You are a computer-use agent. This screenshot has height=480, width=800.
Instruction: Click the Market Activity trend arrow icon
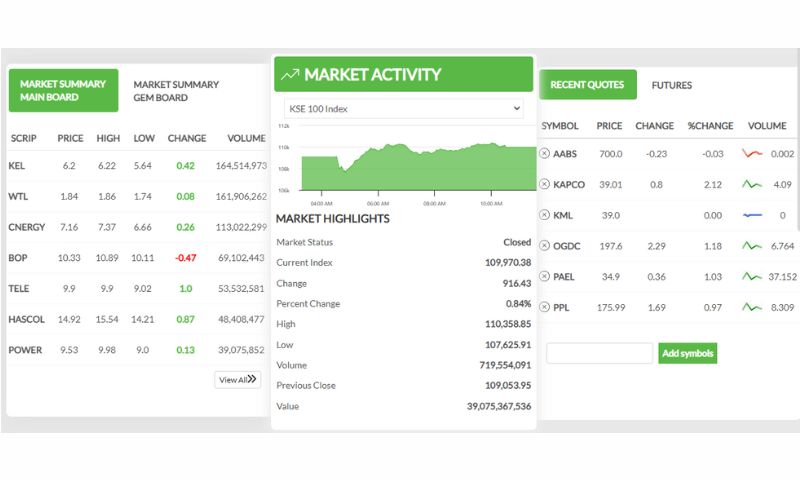coord(290,75)
